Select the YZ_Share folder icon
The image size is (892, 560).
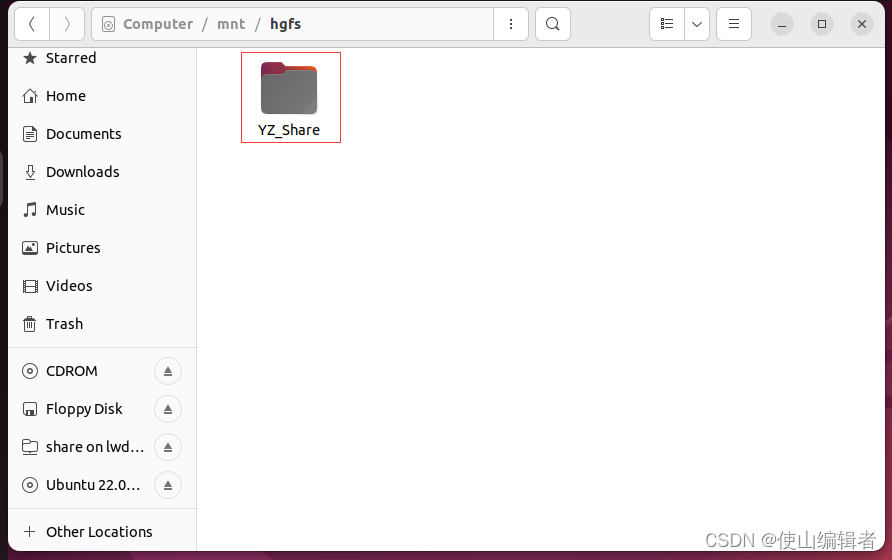[289, 88]
